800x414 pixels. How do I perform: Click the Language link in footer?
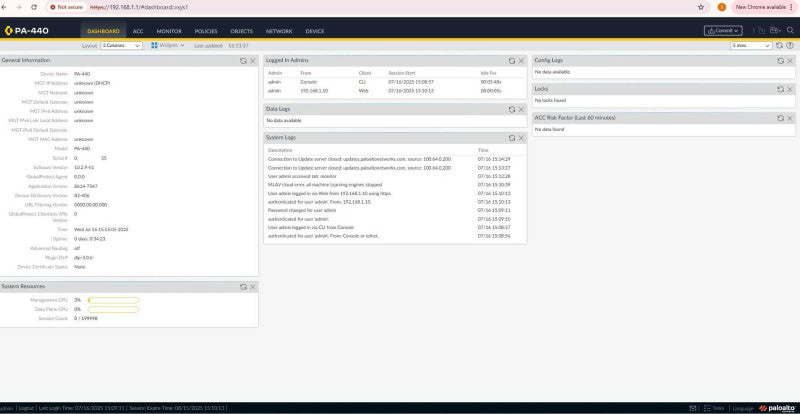743,408
